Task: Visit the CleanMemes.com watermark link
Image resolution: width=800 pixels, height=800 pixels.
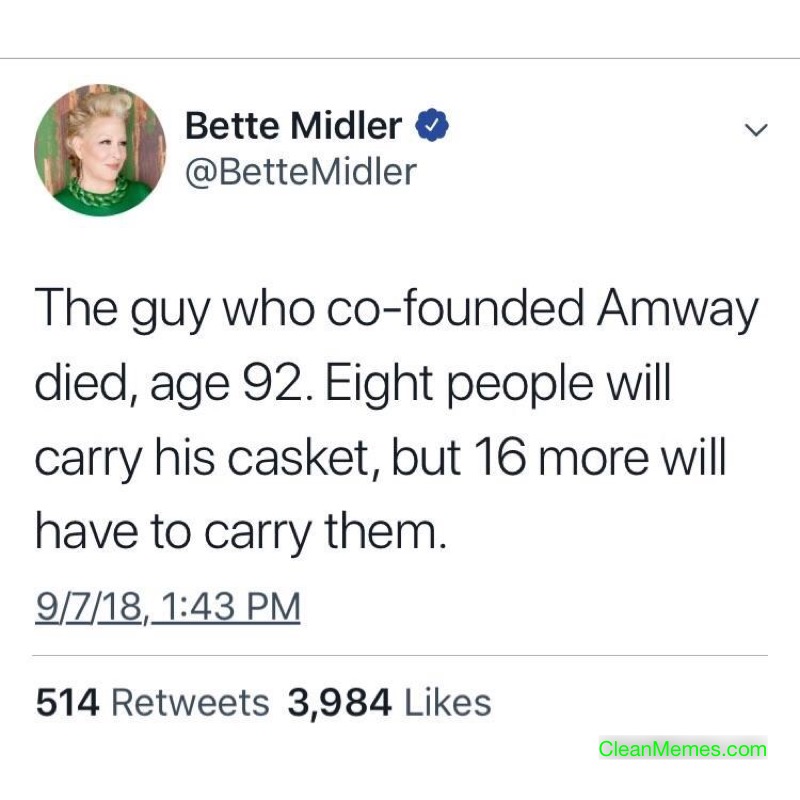Action: click(x=682, y=749)
